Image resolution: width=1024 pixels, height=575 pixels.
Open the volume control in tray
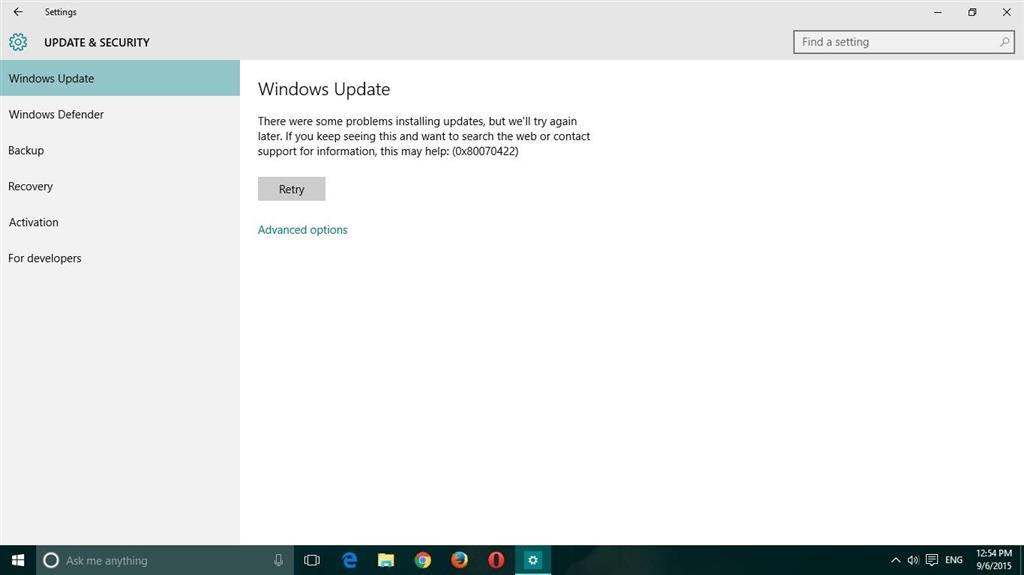click(913, 561)
